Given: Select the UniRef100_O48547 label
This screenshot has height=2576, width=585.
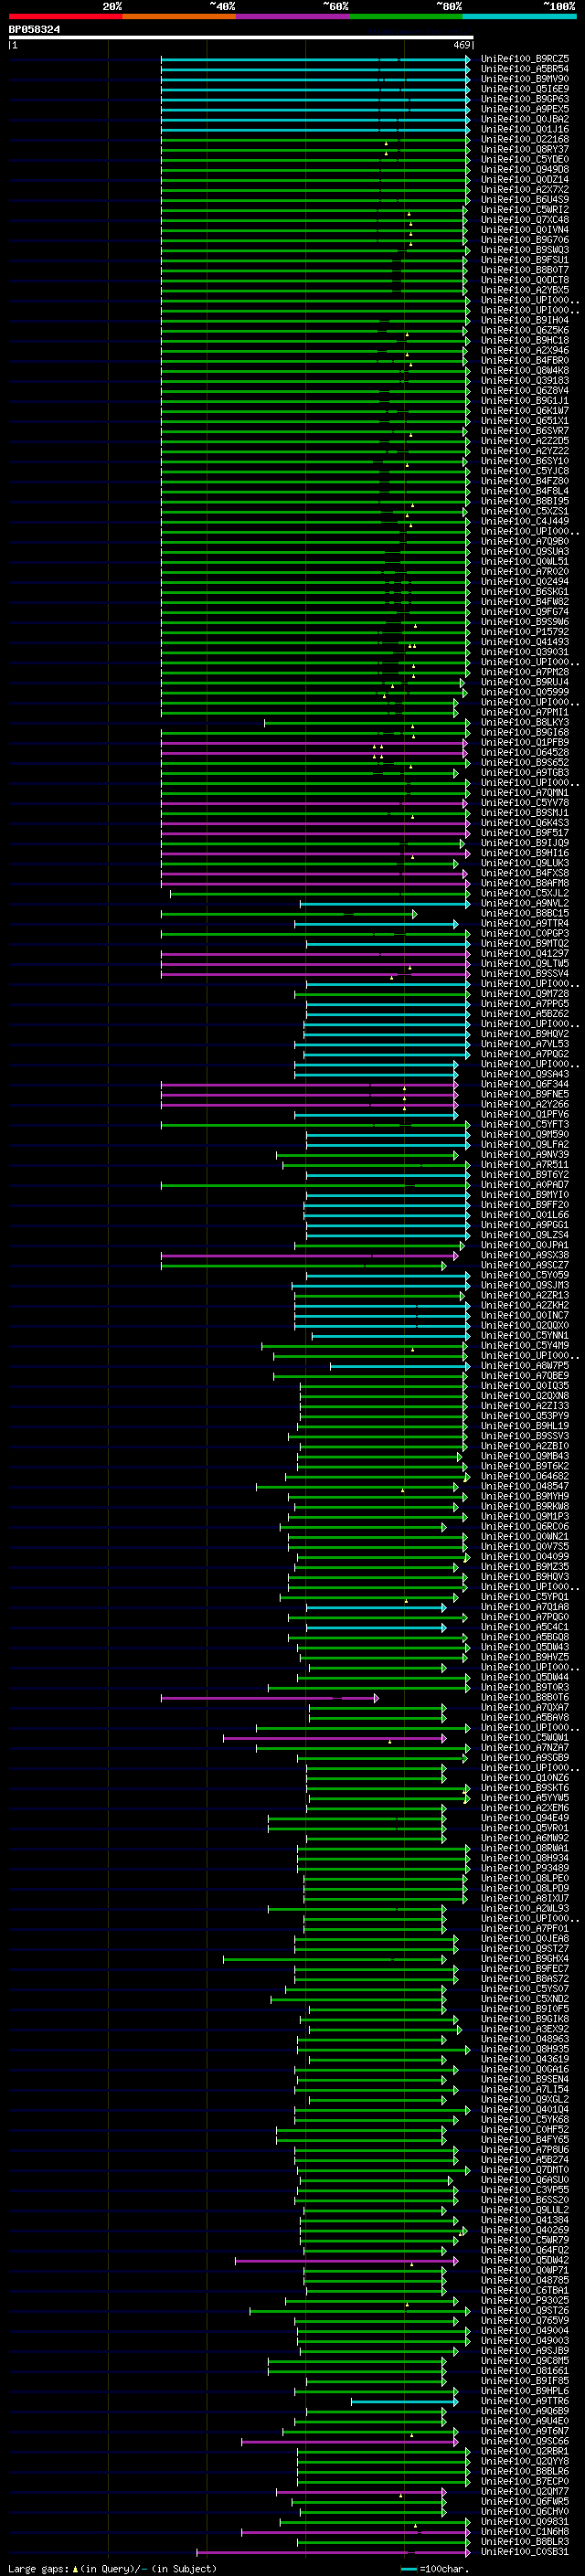Looking at the screenshot, I should point(524,1486).
